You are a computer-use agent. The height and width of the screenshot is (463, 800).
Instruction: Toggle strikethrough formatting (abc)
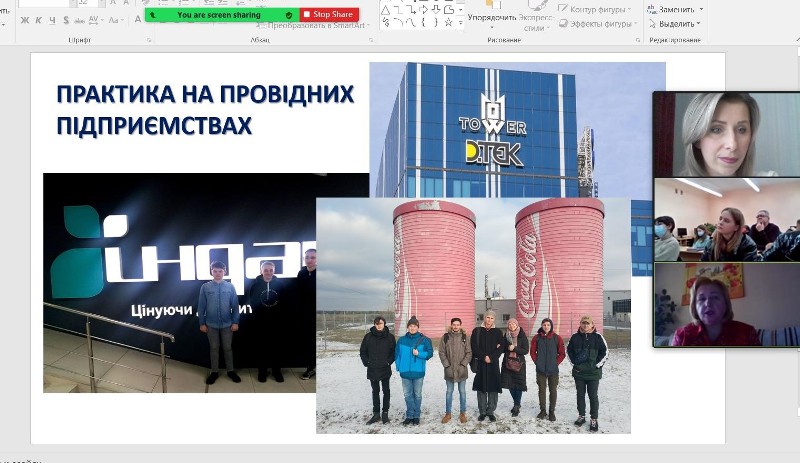pos(80,20)
